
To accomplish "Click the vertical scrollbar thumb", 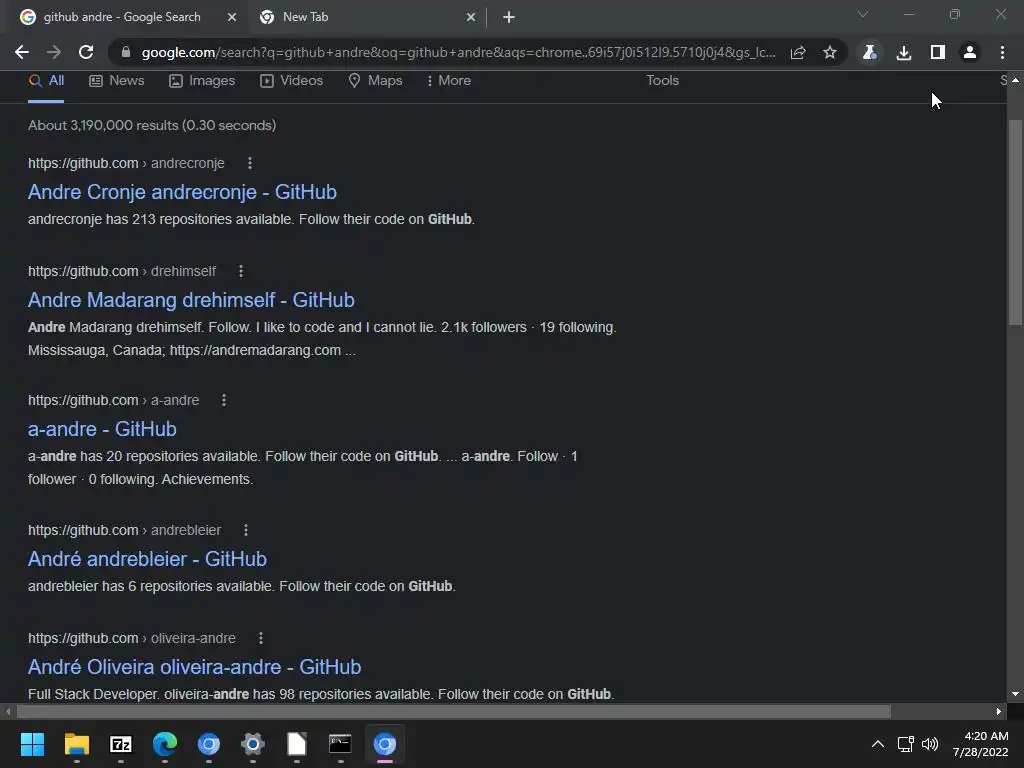I will (x=1015, y=222).
